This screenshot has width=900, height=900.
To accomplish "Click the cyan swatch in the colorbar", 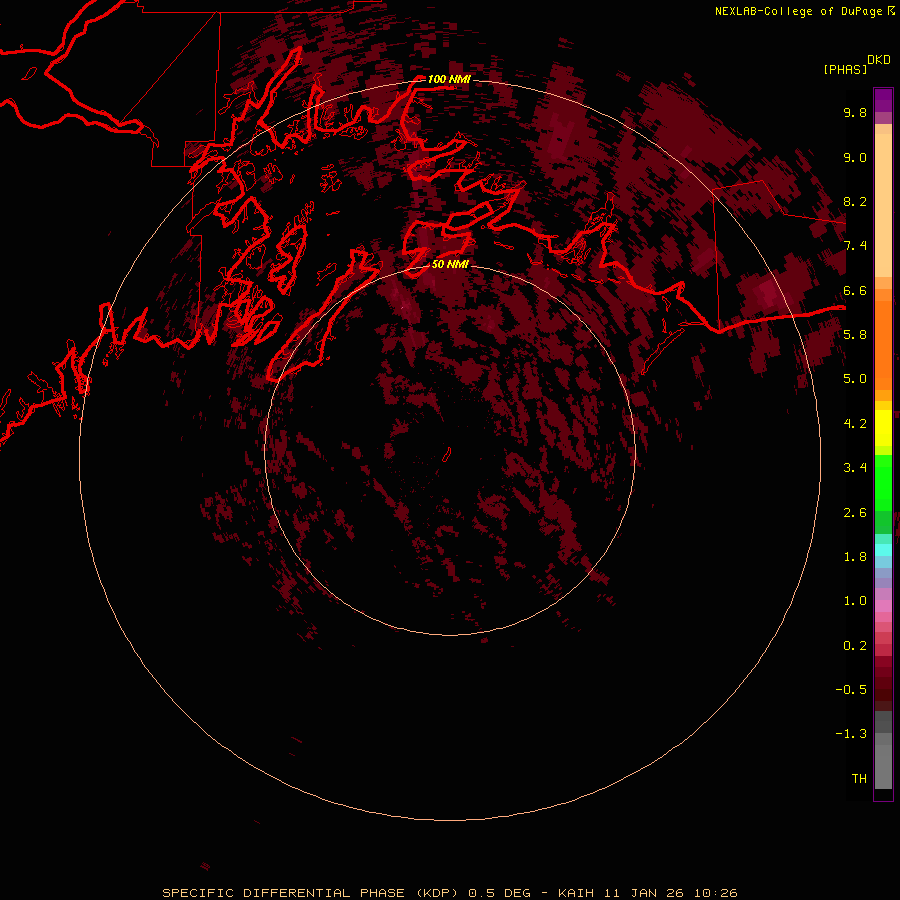I will (883, 549).
